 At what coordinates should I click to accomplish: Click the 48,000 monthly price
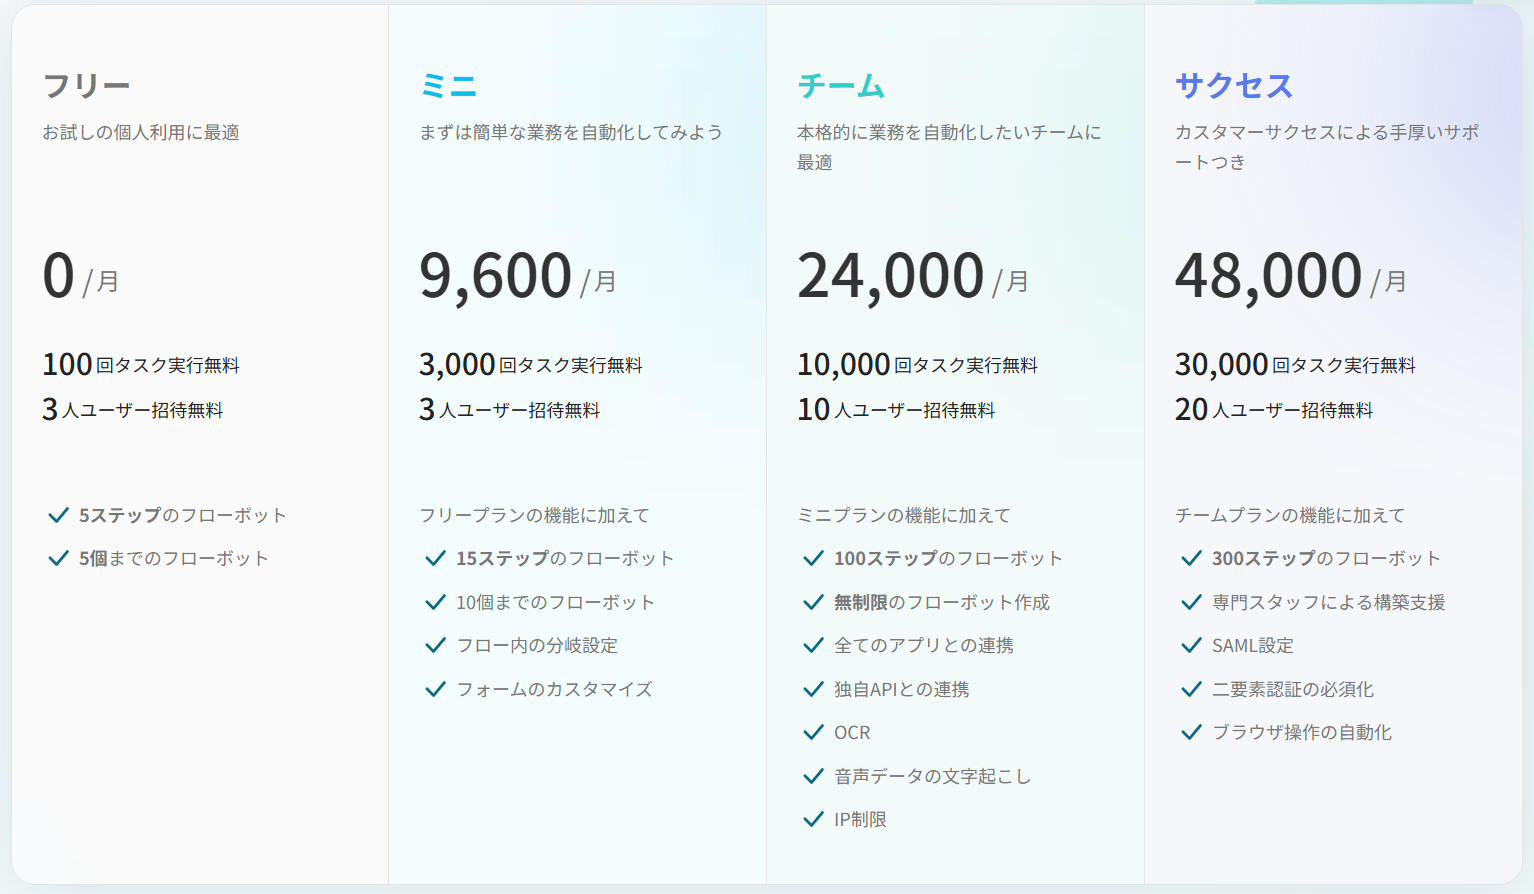[x=1268, y=276]
